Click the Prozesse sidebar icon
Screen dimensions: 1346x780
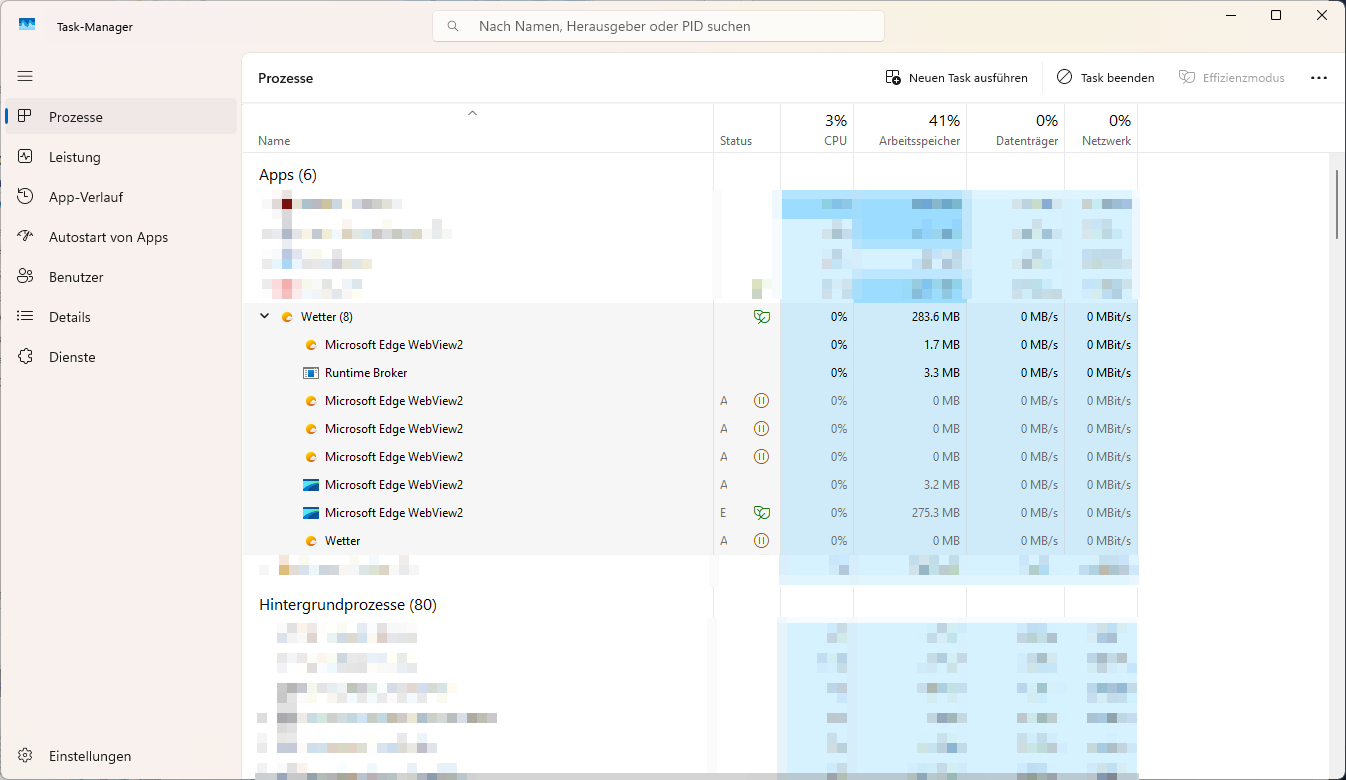click(25, 117)
